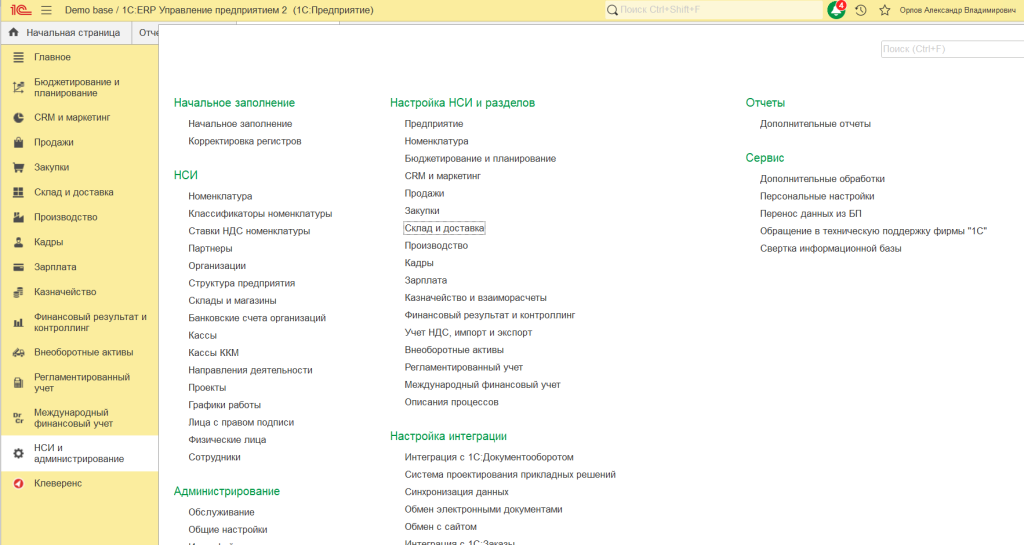
Task: Open Структура предприятия
Action: click(x=242, y=283)
